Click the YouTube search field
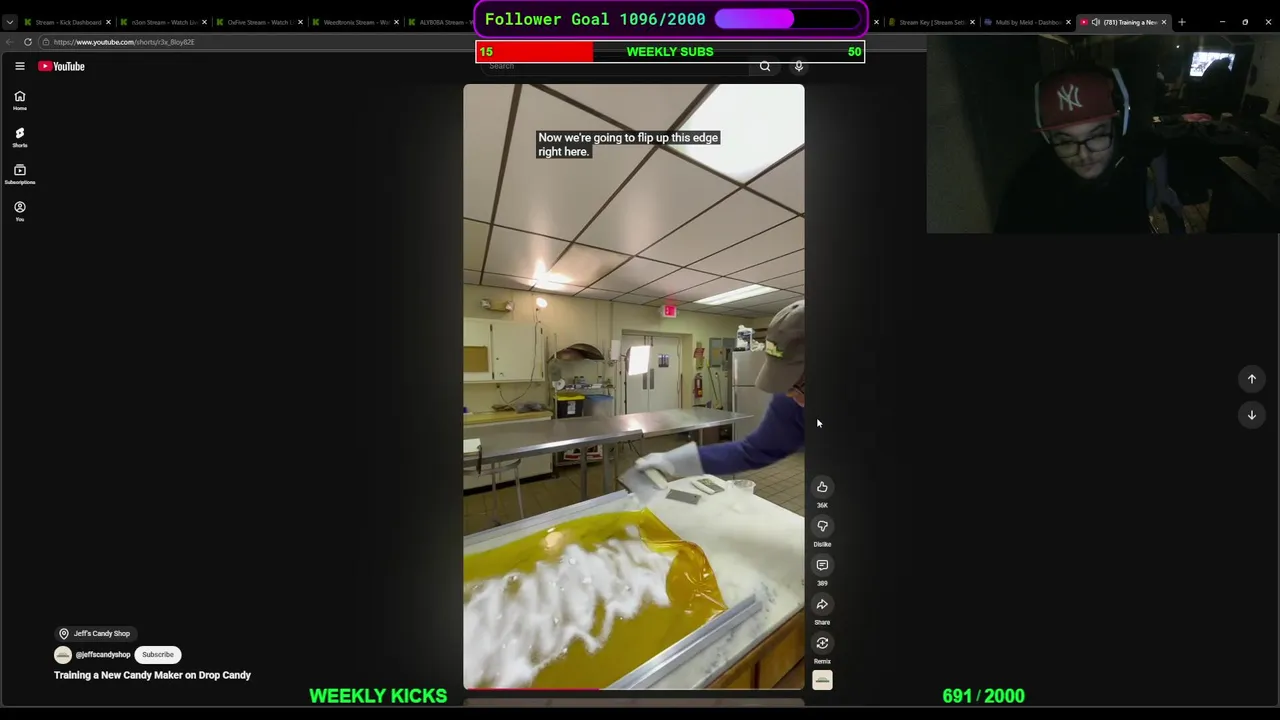 click(x=615, y=66)
